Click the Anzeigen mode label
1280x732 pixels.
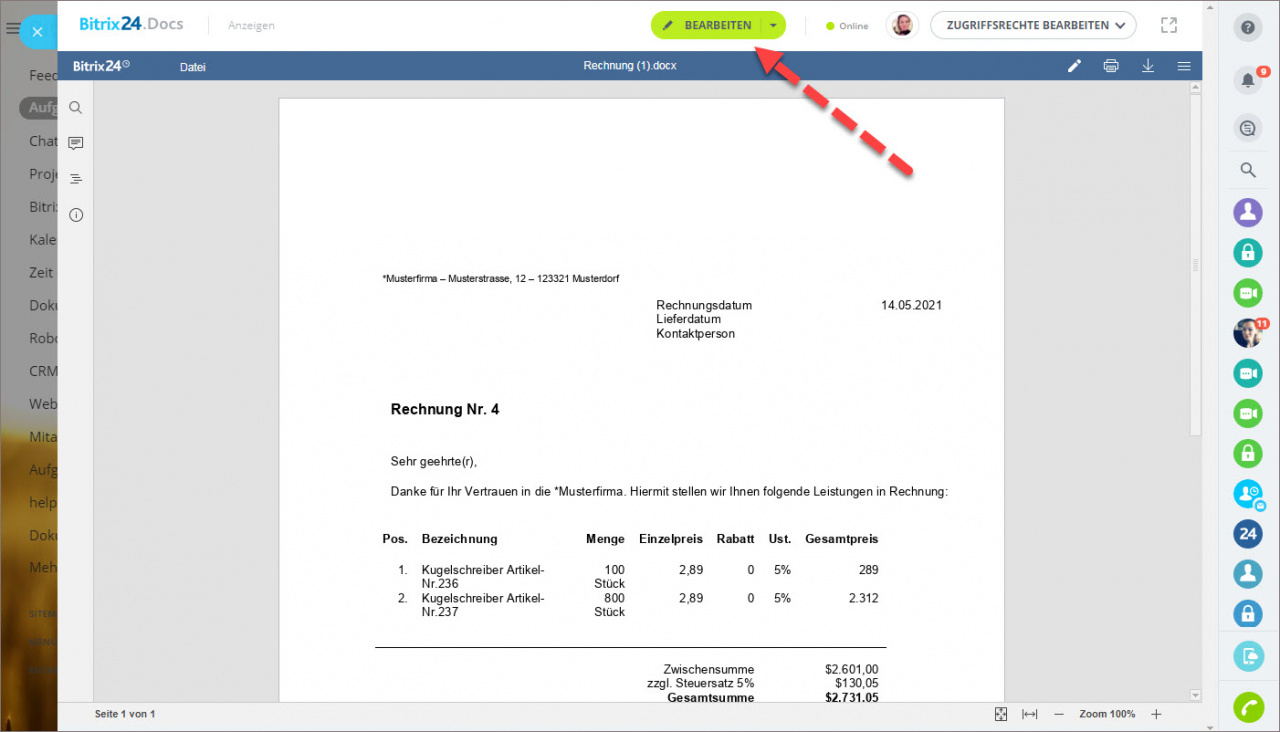click(x=251, y=26)
